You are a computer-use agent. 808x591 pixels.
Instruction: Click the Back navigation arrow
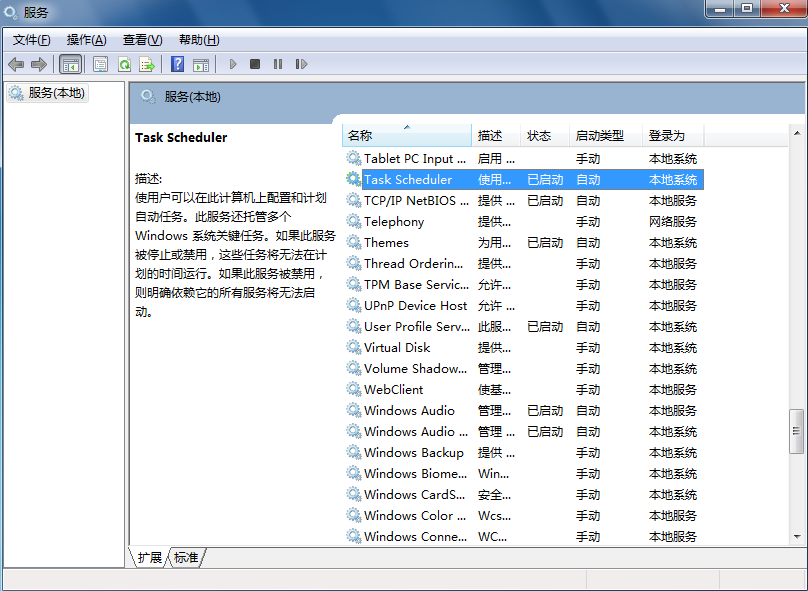tap(15, 64)
